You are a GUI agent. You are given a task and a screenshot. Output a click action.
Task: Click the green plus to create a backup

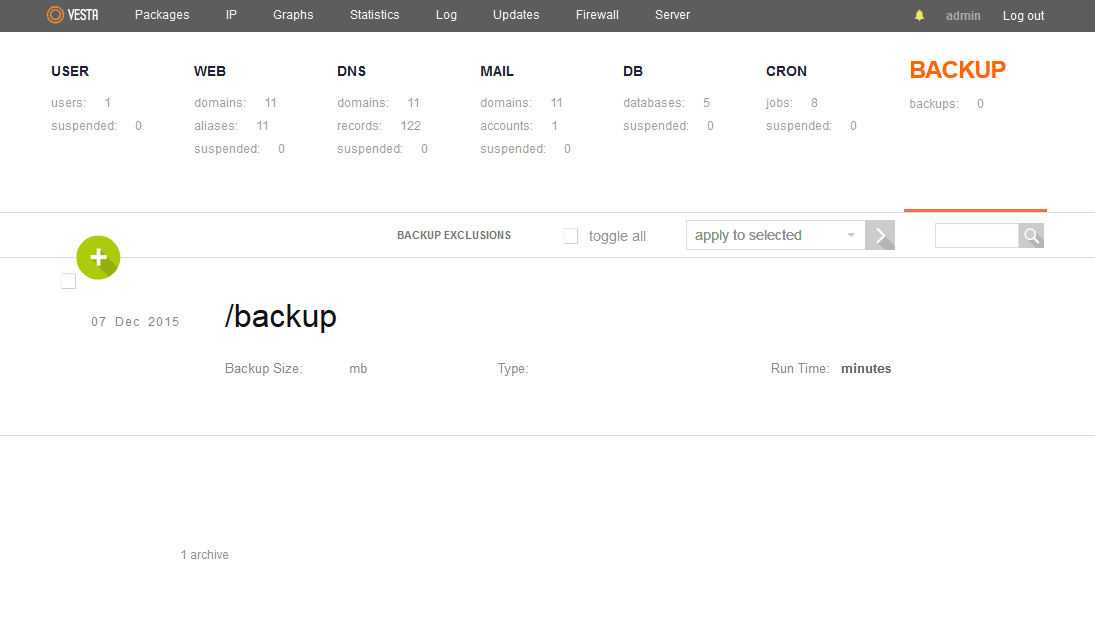tap(98, 257)
